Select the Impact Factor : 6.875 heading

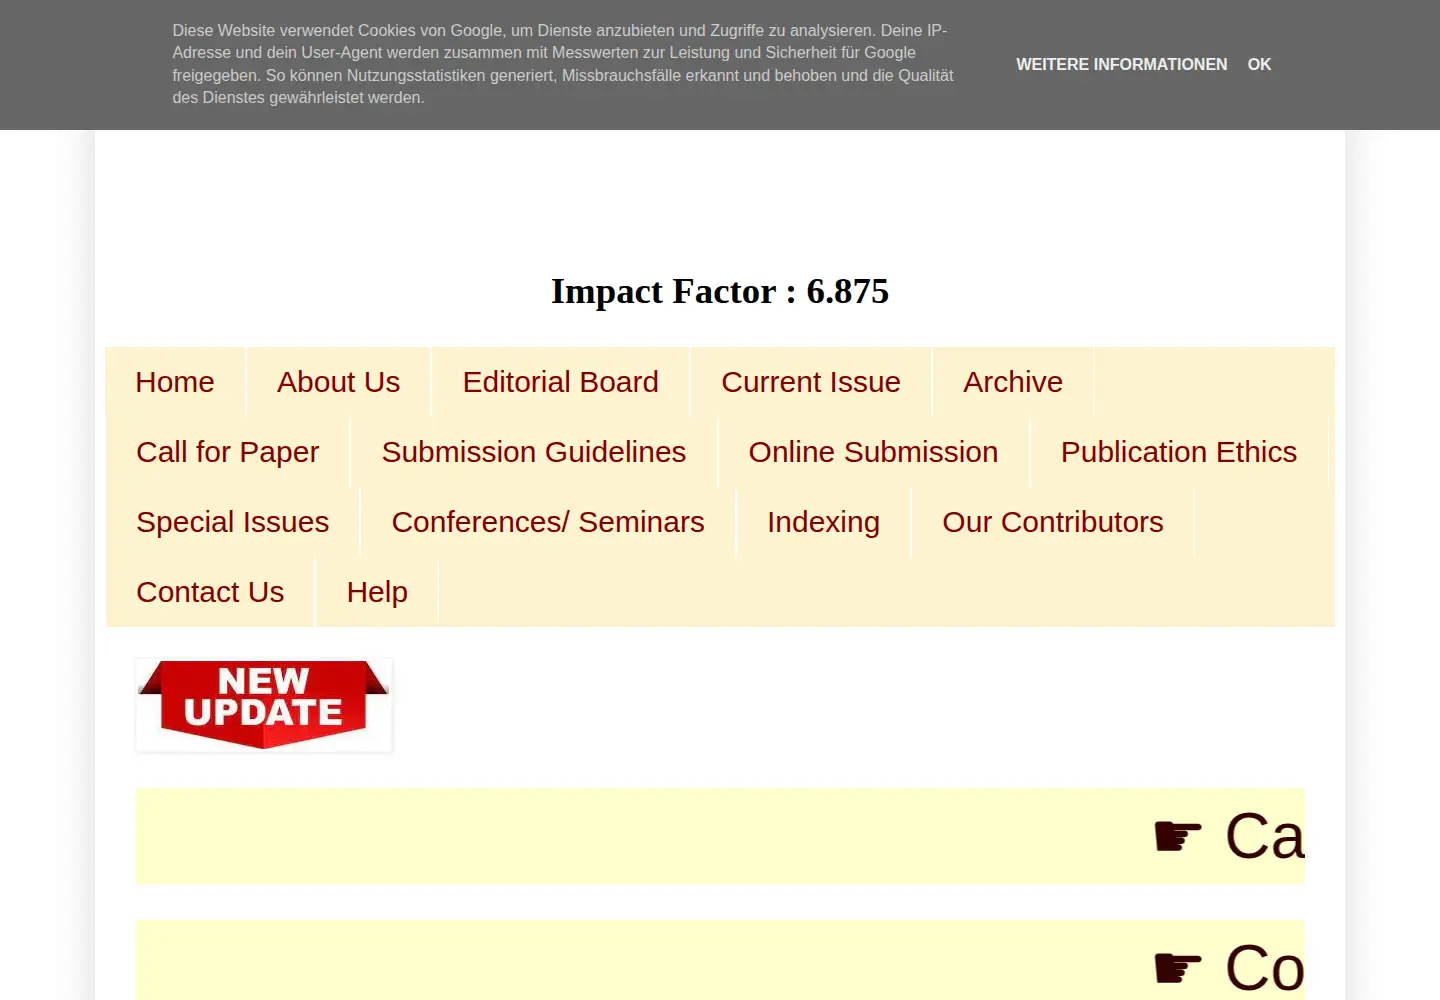[x=720, y=291]
